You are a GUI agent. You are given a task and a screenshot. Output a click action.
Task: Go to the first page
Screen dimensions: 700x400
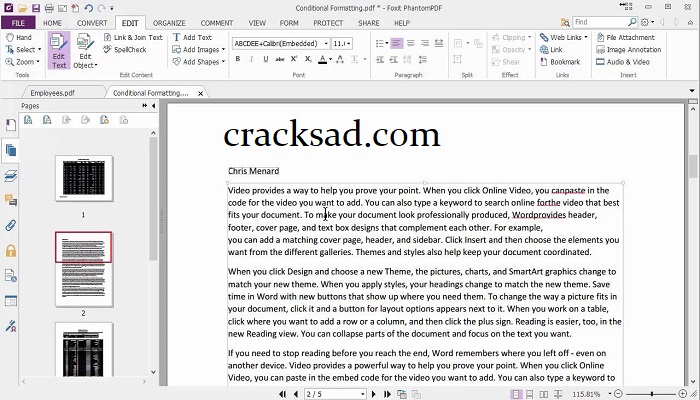tap(283, 394)
